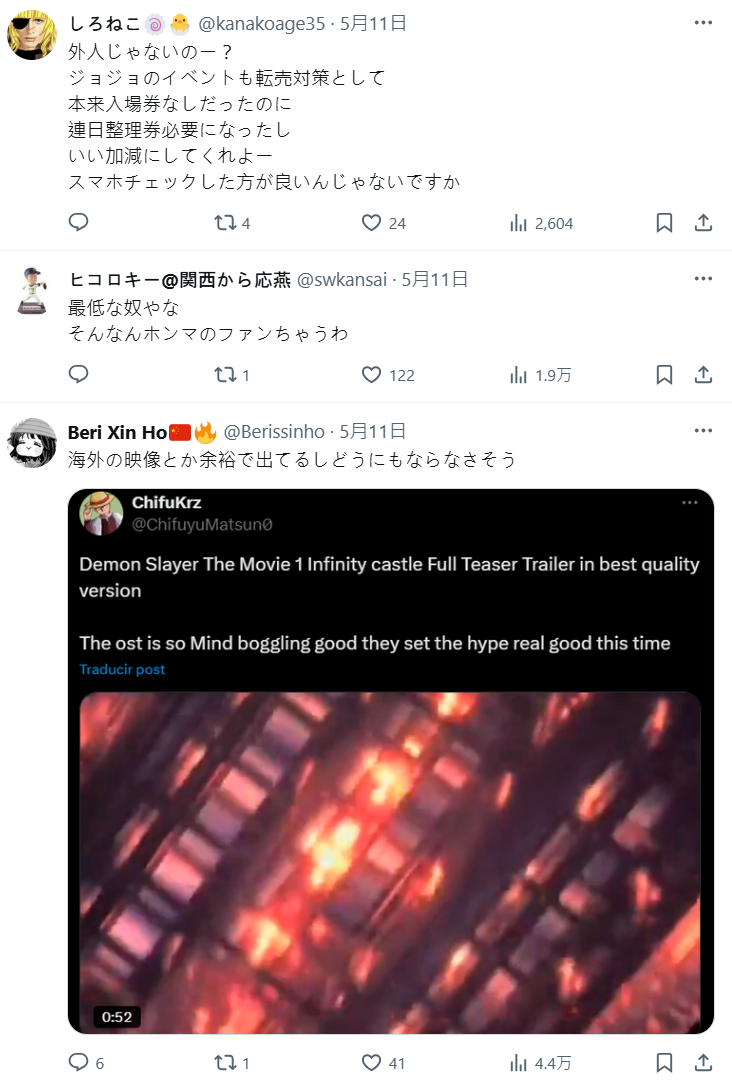Screen dimensions: 732x1085
Task: View analytics showing 2,604 views
Action: [542, 223]
